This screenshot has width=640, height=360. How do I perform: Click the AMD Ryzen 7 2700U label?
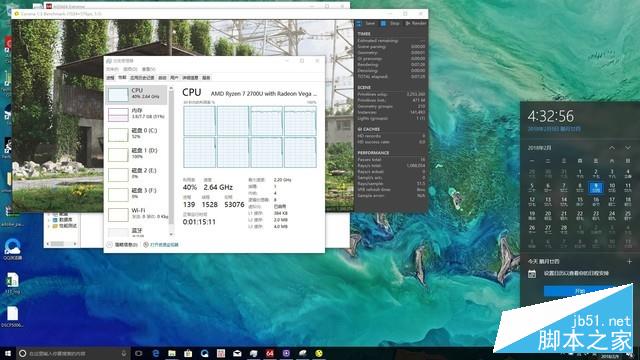(x=264, y=93)
